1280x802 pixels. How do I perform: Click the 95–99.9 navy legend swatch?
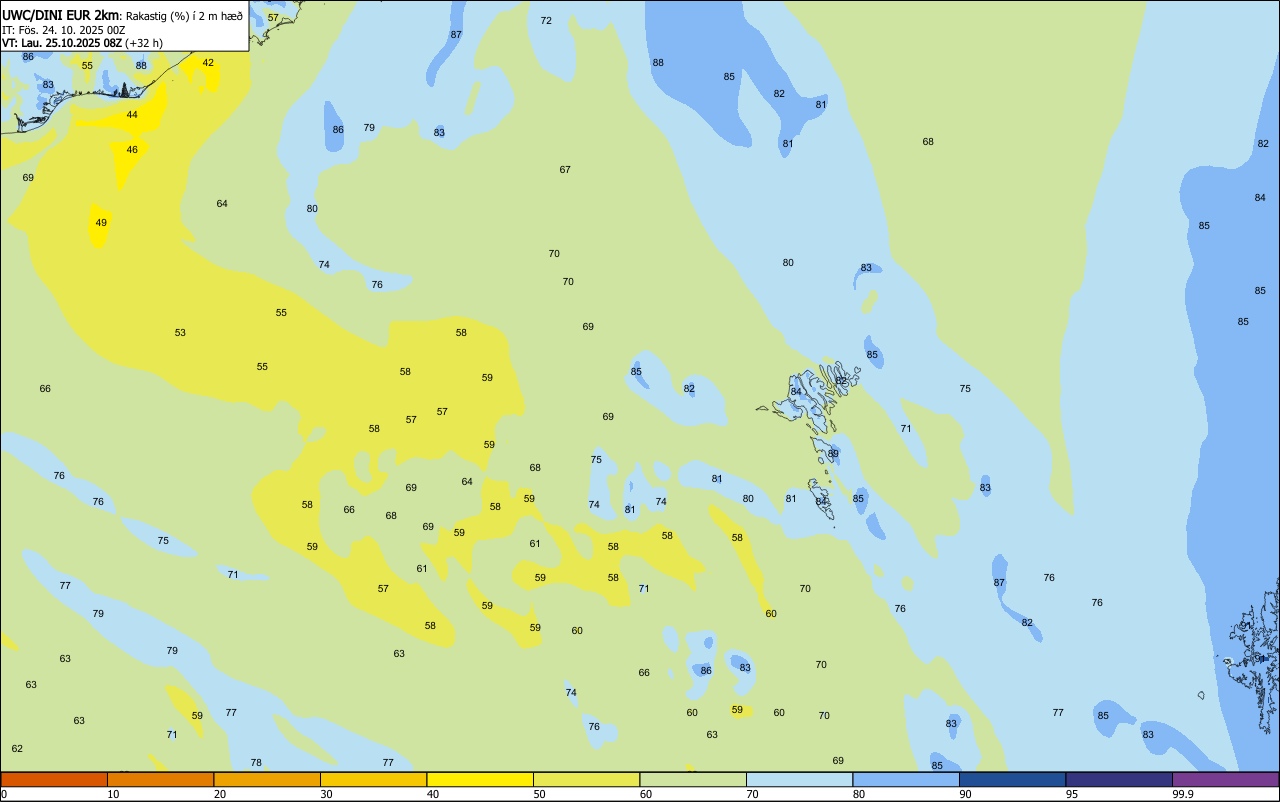tap(1119, 779)
